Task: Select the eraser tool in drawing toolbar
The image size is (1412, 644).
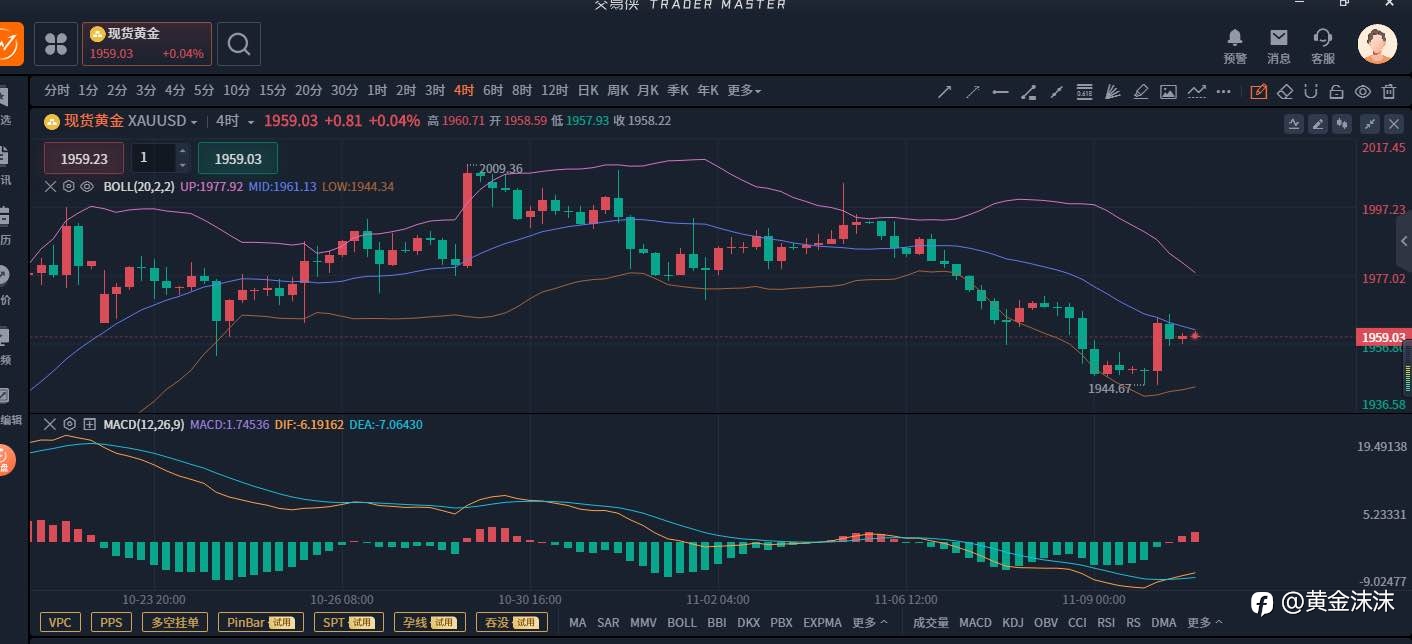Action: pos(1286,92)
